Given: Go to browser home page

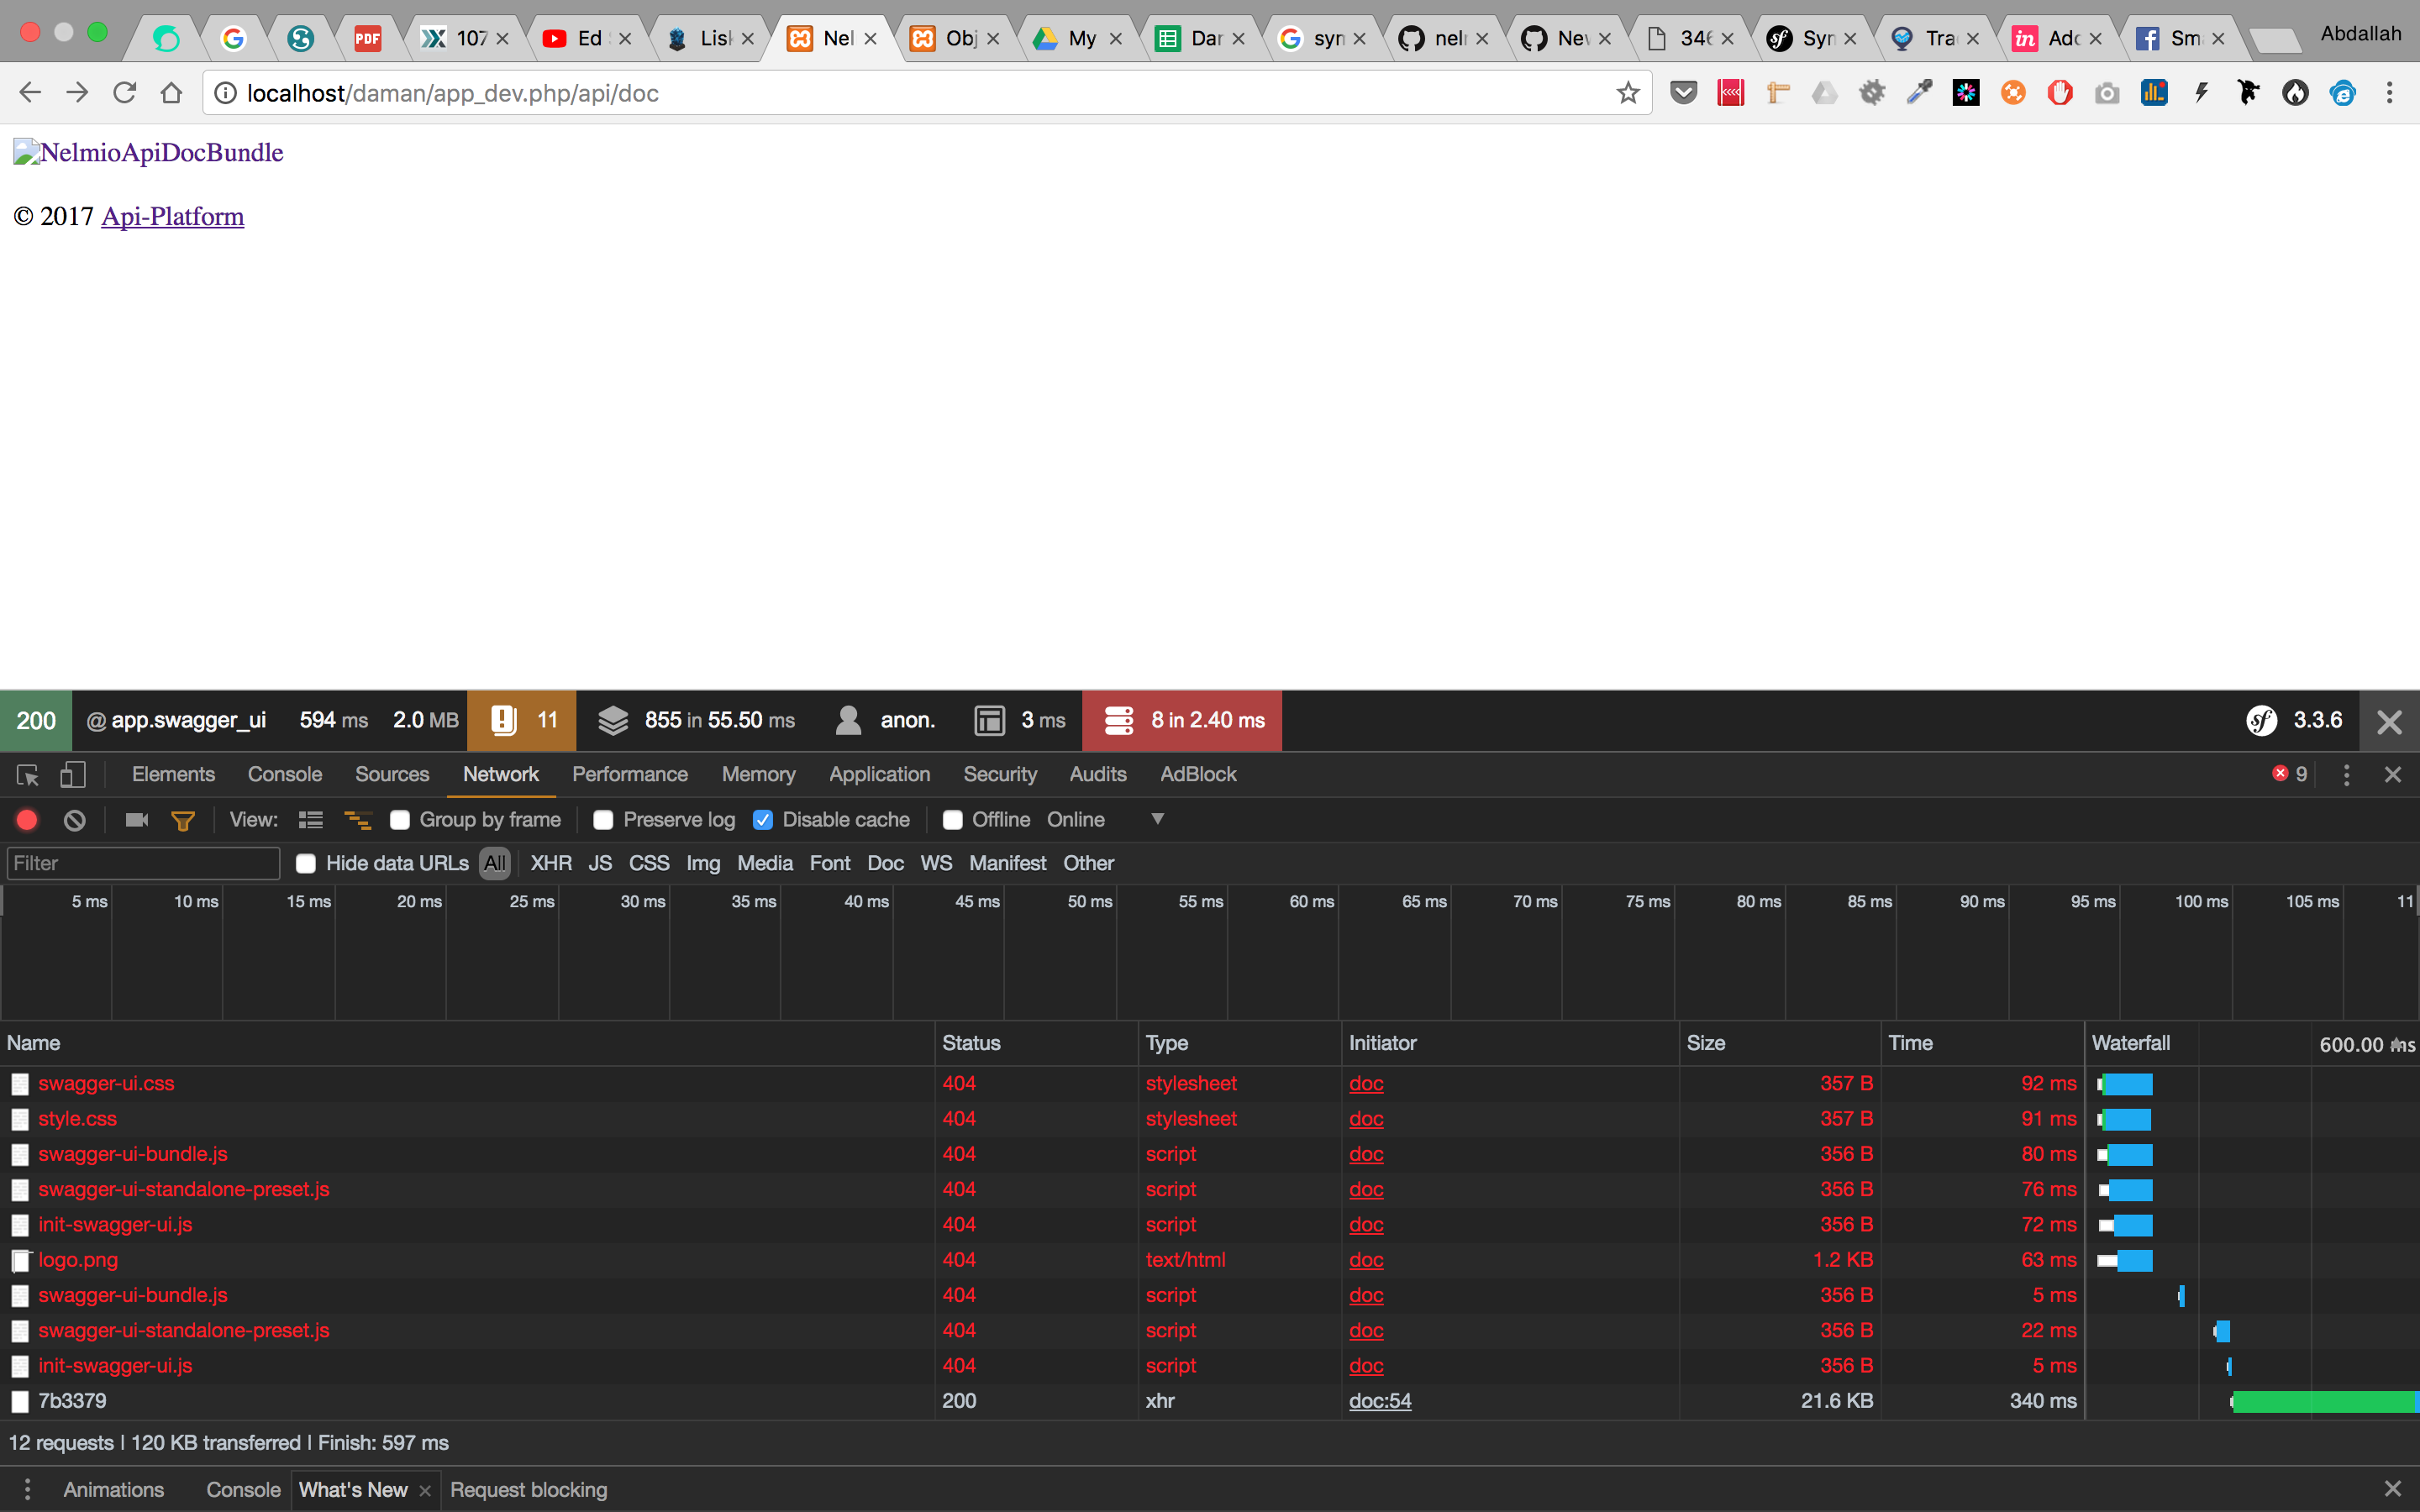Looking at the screenshot, I should pyautogui.click(x=171, y=93).
